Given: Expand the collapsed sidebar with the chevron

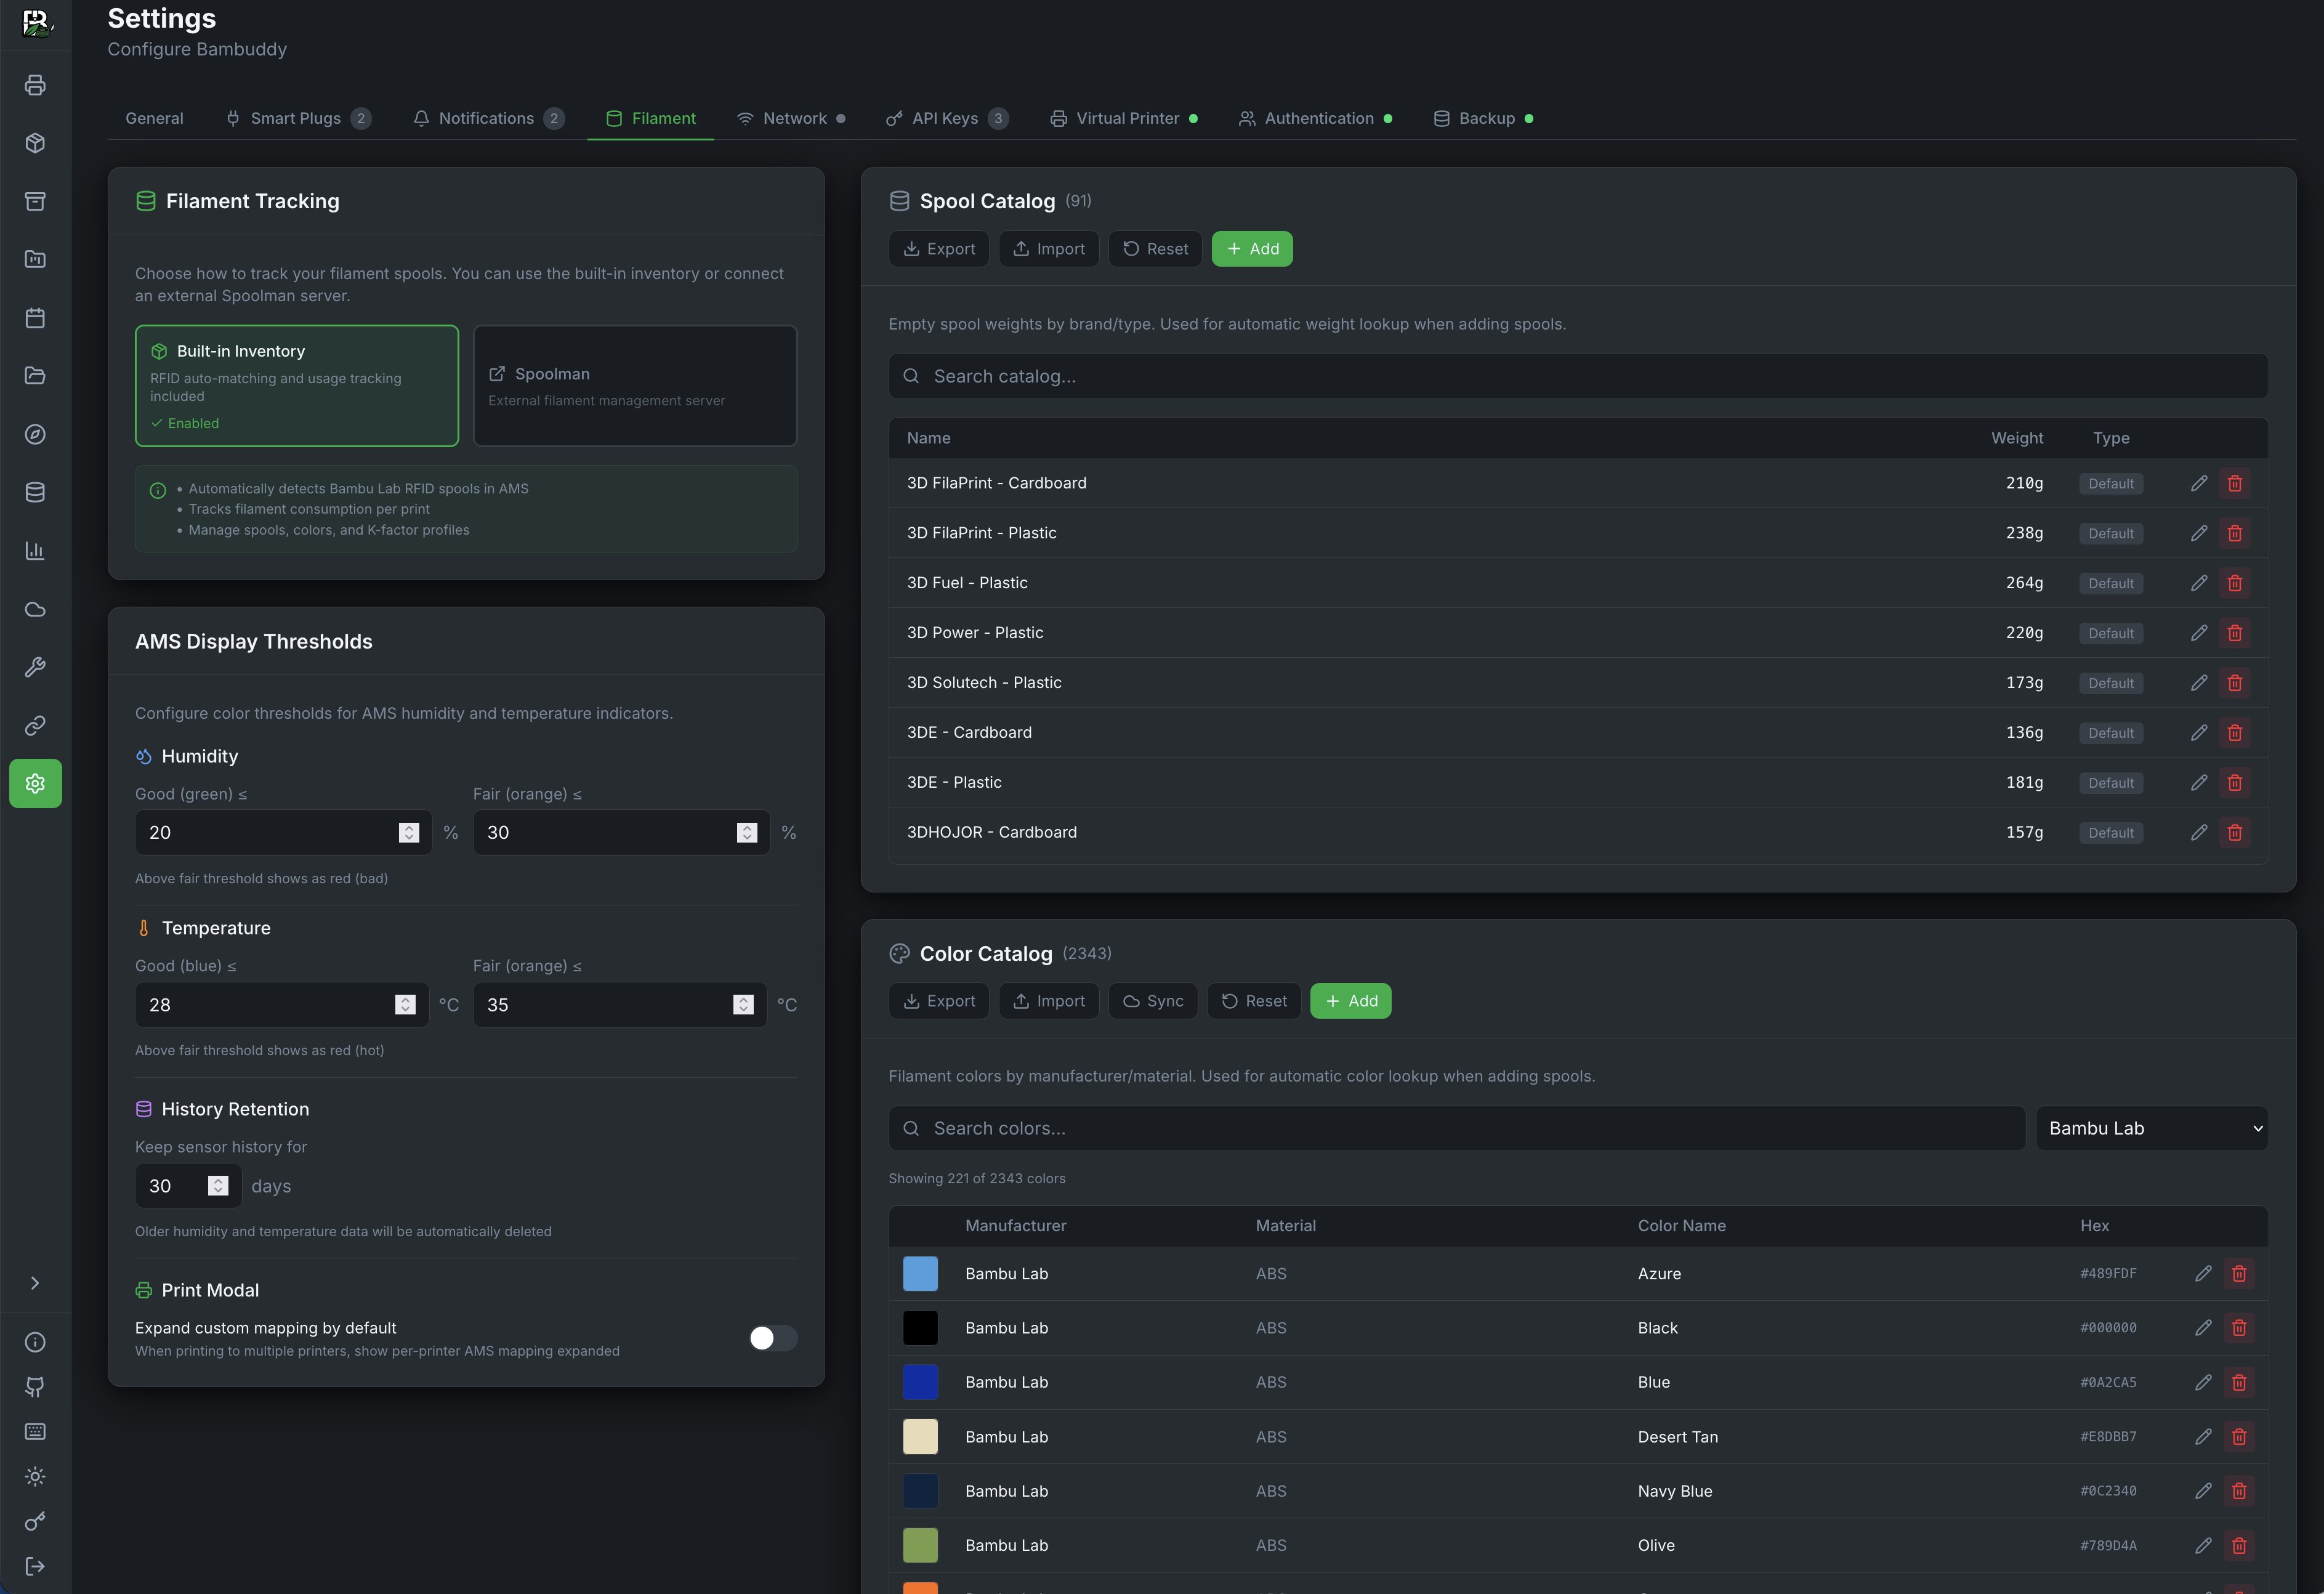Looking at the screenshot, I should (35, 1283).
